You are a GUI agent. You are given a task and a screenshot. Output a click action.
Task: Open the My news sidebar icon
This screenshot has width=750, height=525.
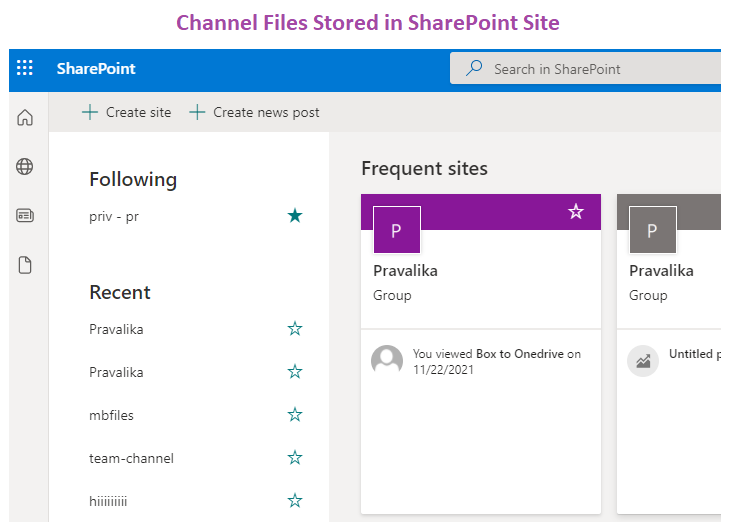tap(25, 216)
